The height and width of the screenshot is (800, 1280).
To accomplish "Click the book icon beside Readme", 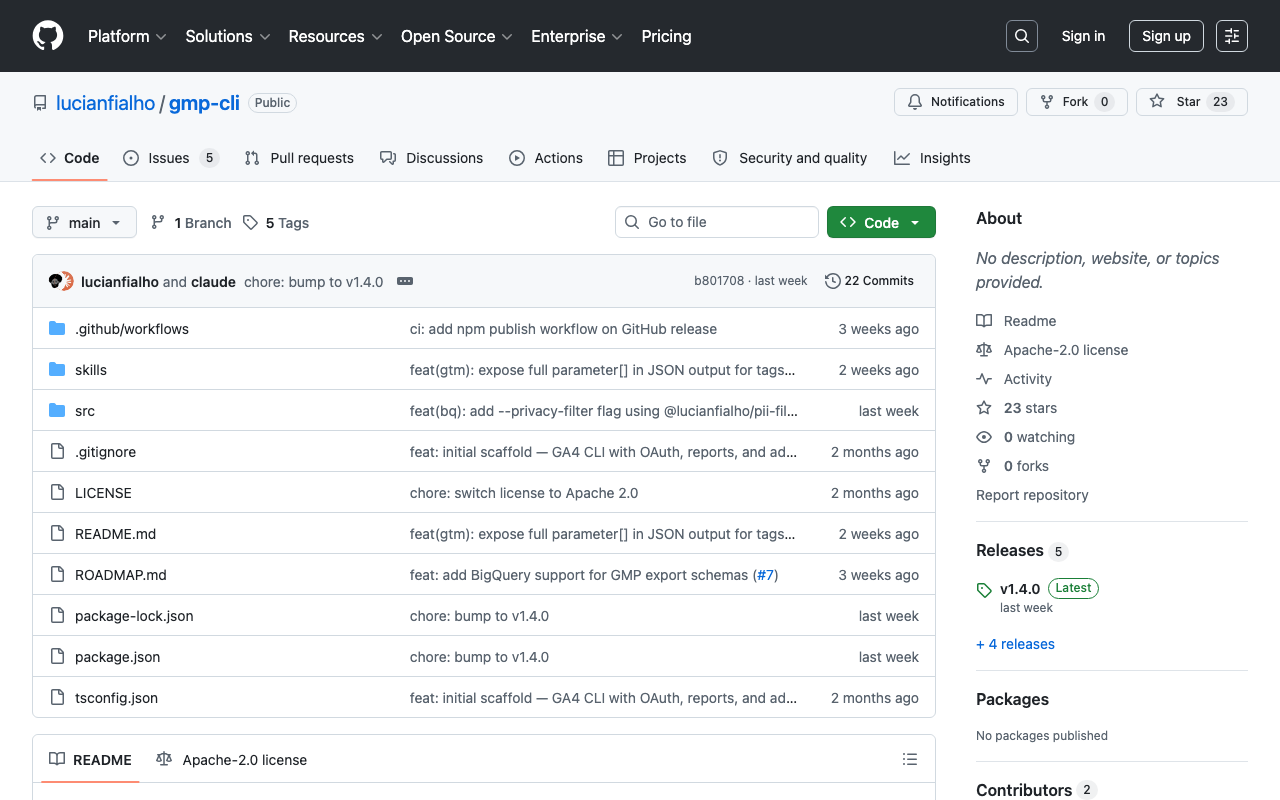I will pos(984,321).
